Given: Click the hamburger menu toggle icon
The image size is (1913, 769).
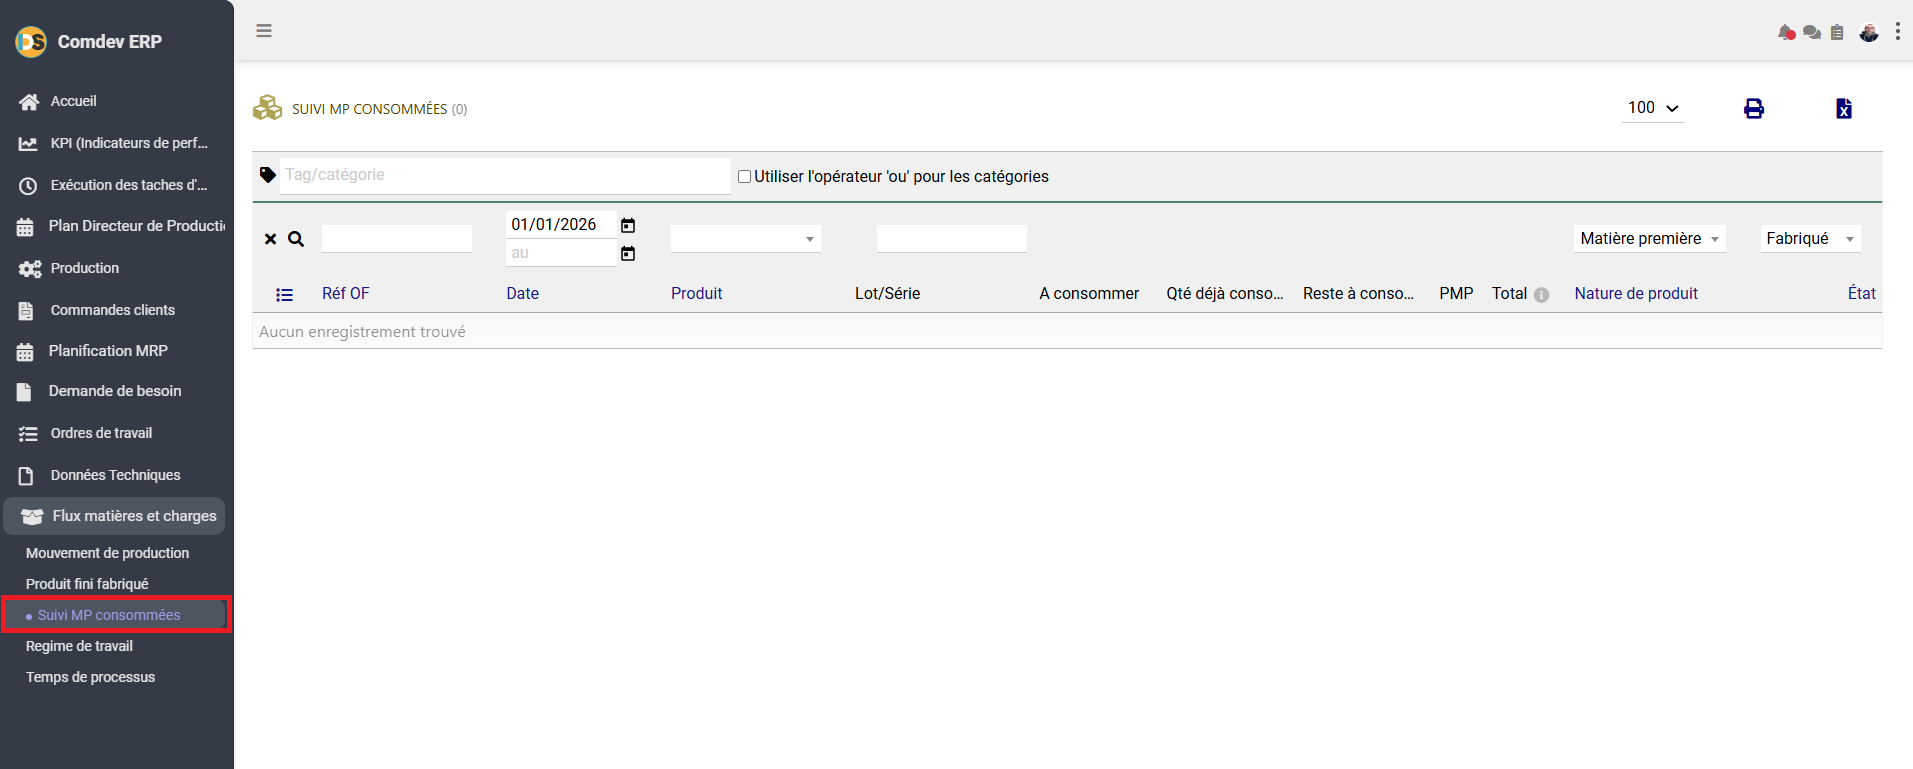Looking at the screenshot, I should point(264,31).
